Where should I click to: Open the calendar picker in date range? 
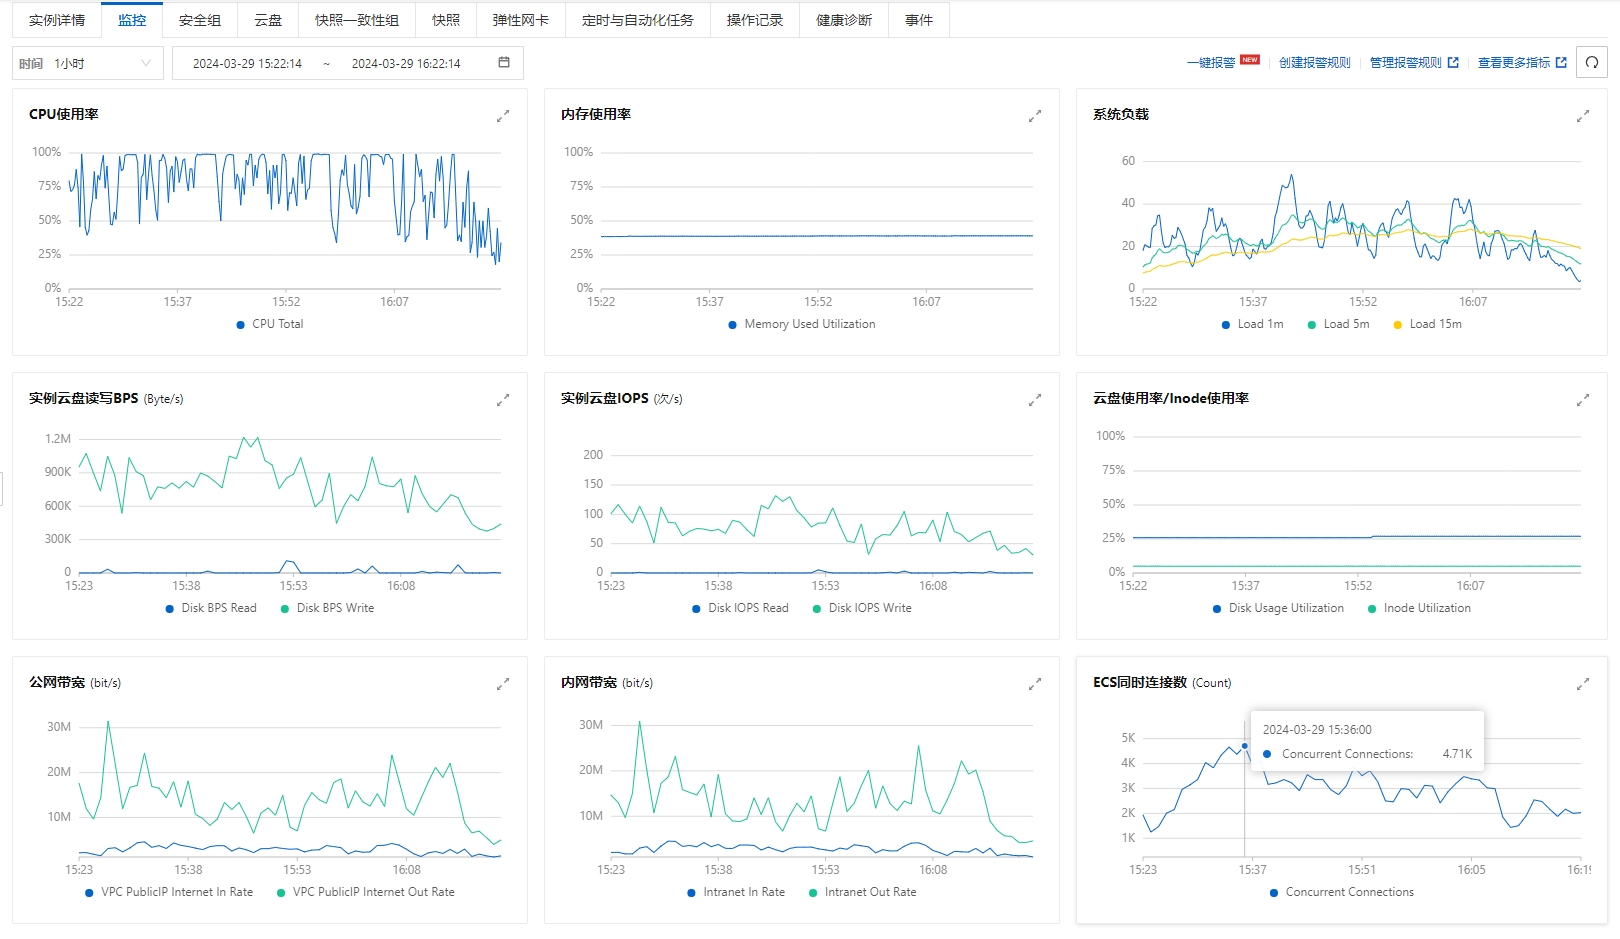tap(504, 63)
